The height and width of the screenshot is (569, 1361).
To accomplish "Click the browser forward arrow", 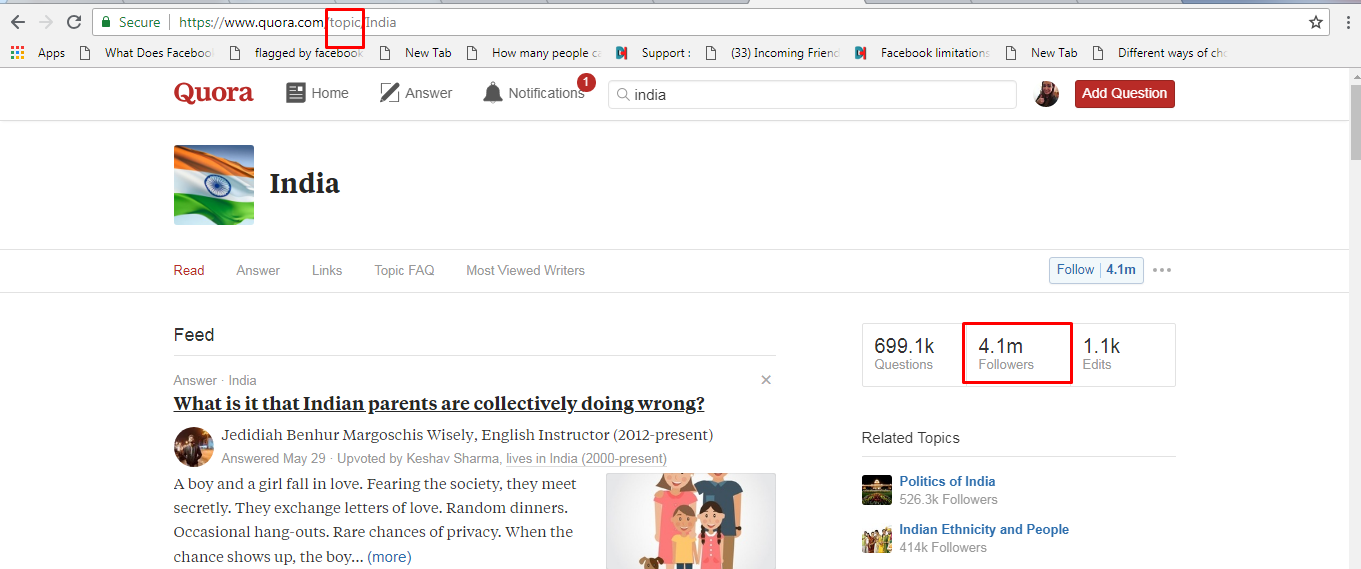I will click(46, 22).
